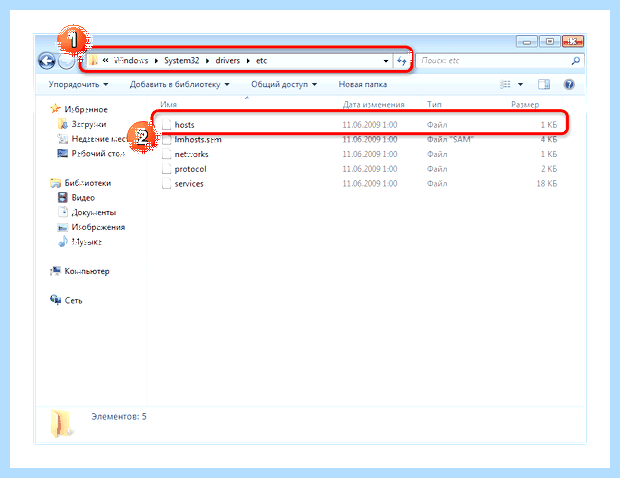Viewport: 620px width, 478px height.
Task: Select the protocol file name
Action: pyautogui.click(x=190, y=169)
